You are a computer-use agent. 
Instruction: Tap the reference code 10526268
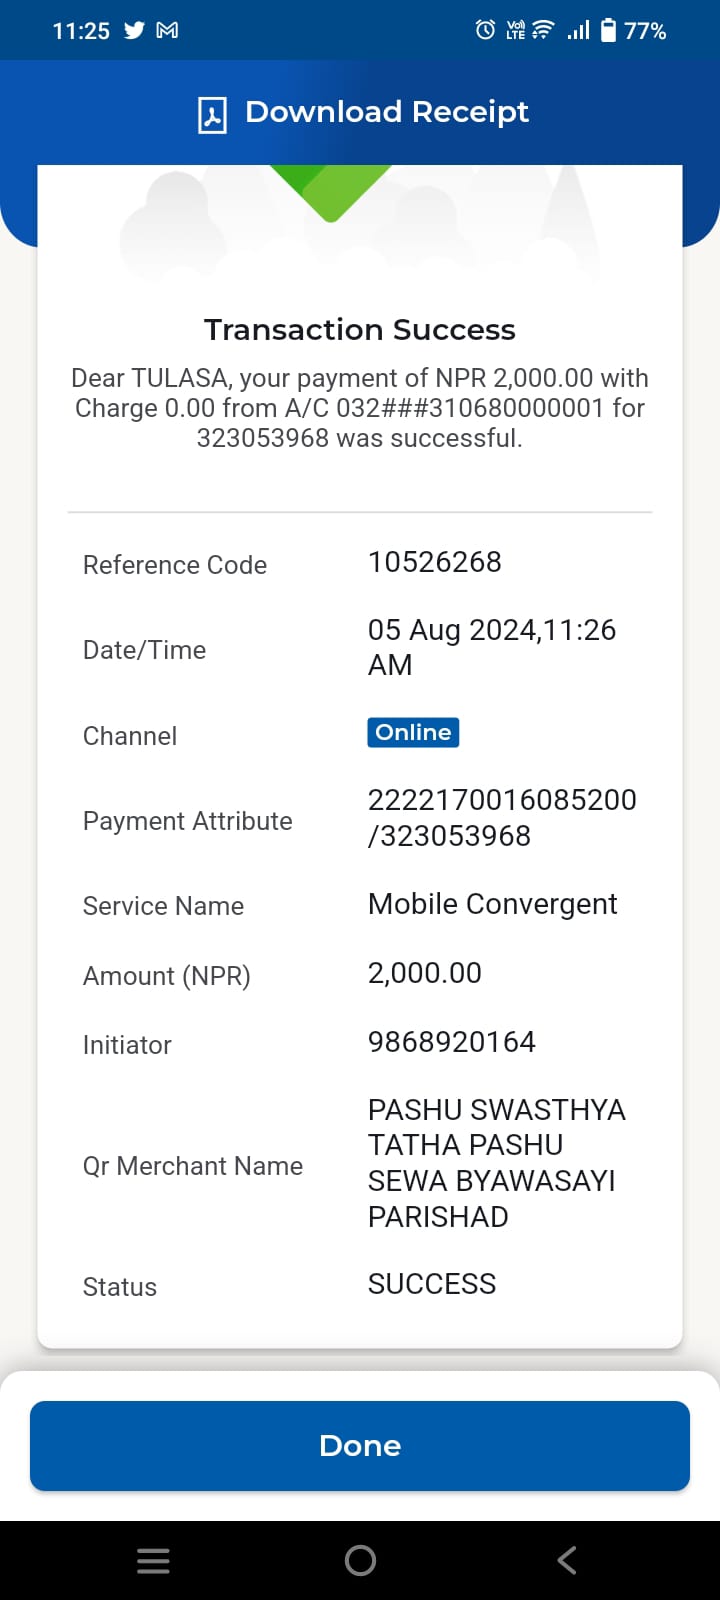(435, 562)
